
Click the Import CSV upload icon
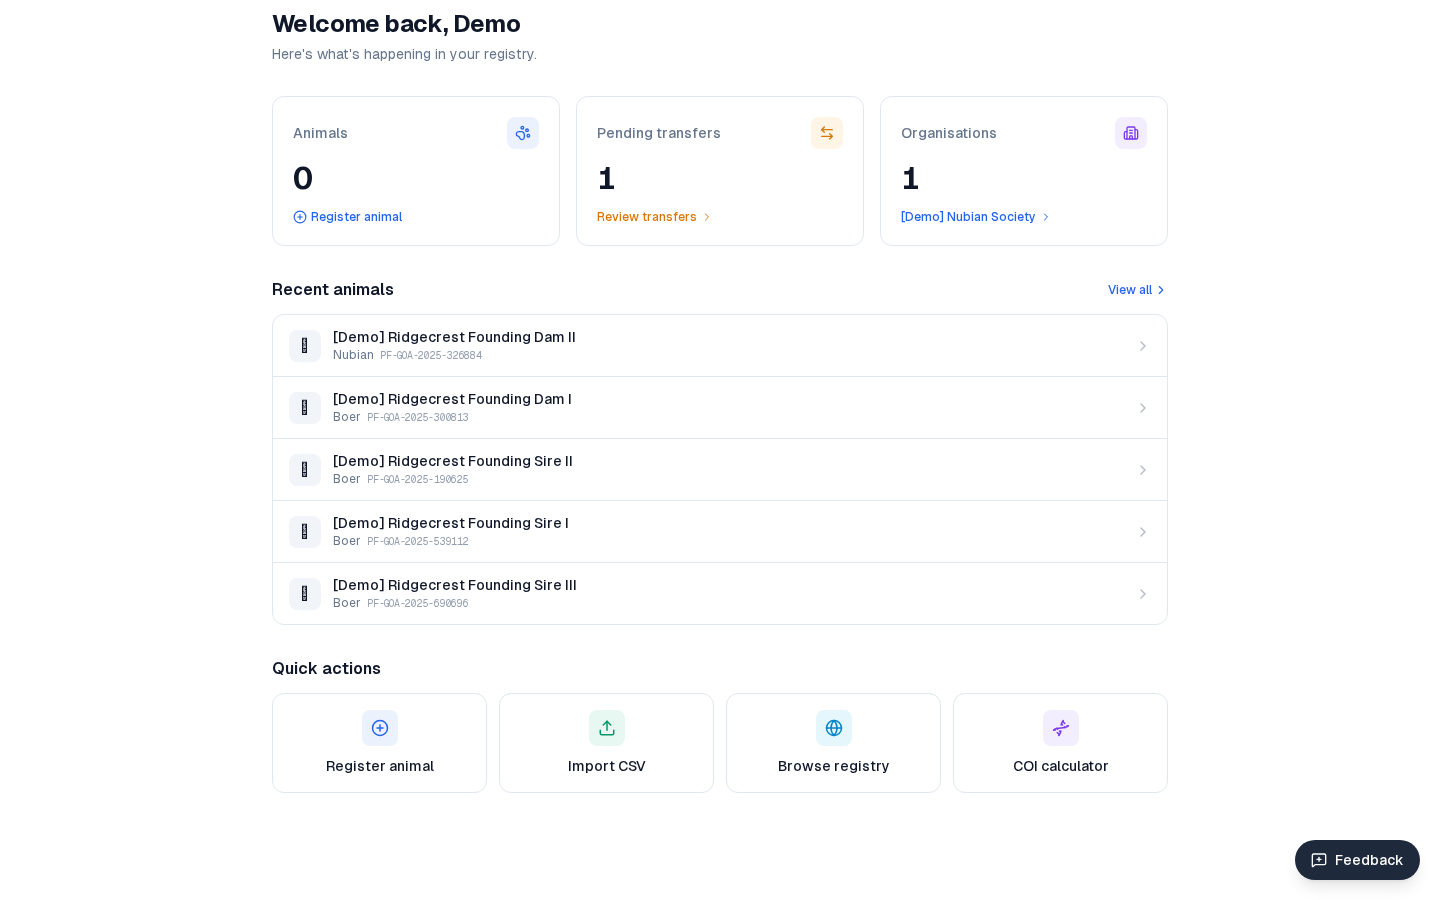click(x=607, y=728)
